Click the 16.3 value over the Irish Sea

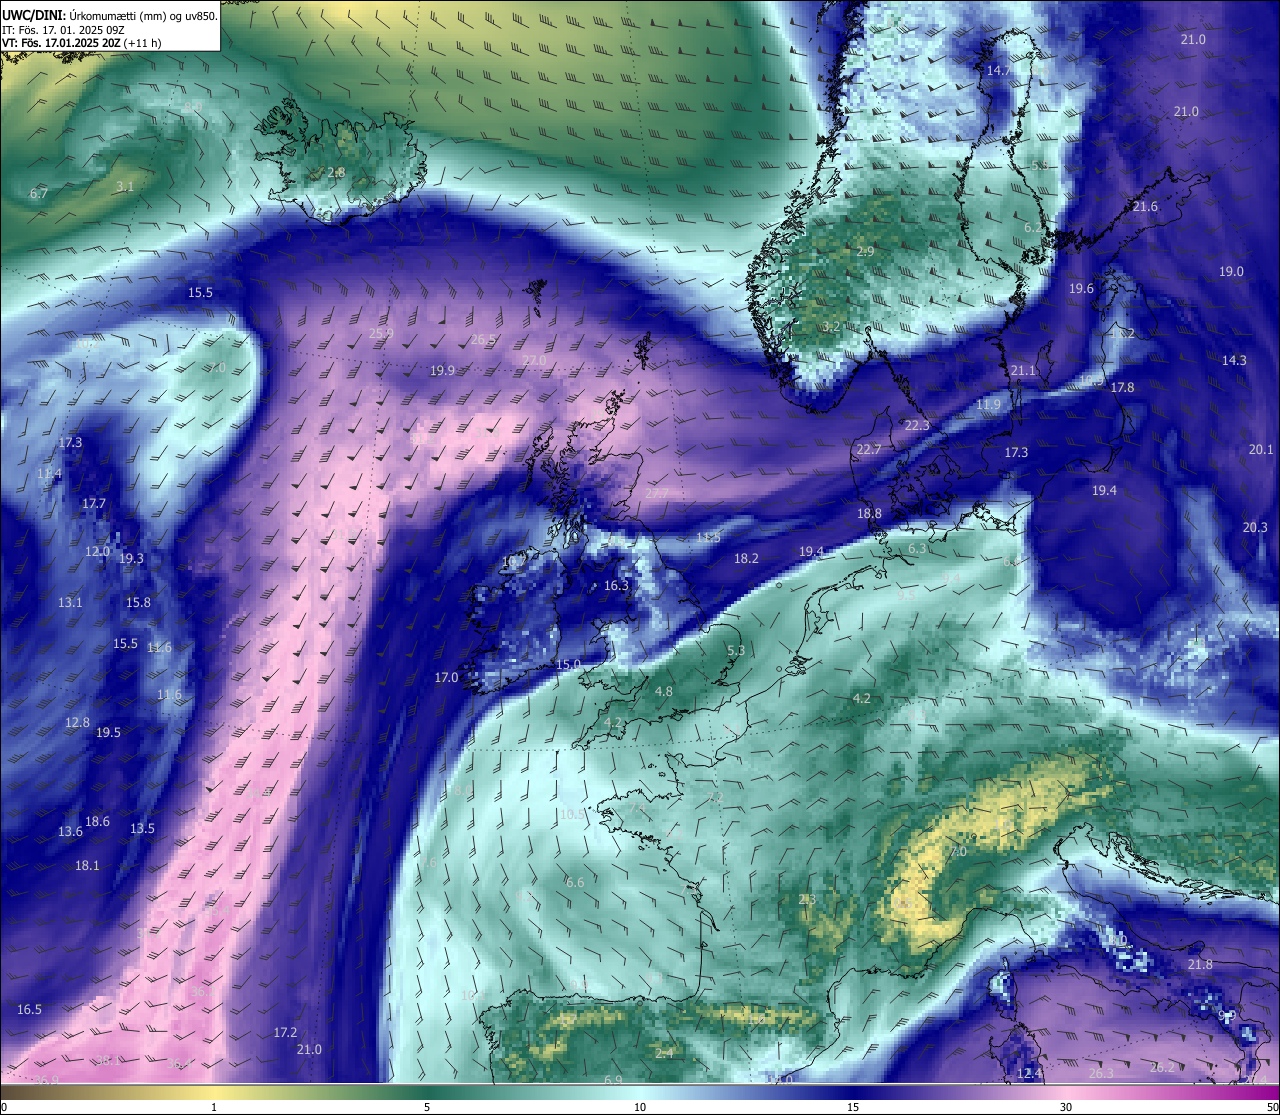click(616, 586)
